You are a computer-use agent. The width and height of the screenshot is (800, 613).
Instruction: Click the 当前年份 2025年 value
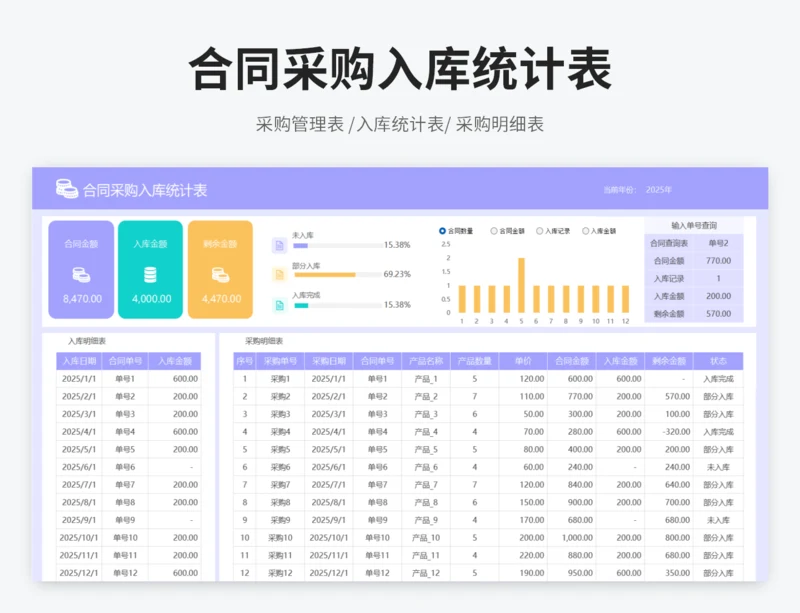click(659, 190)
